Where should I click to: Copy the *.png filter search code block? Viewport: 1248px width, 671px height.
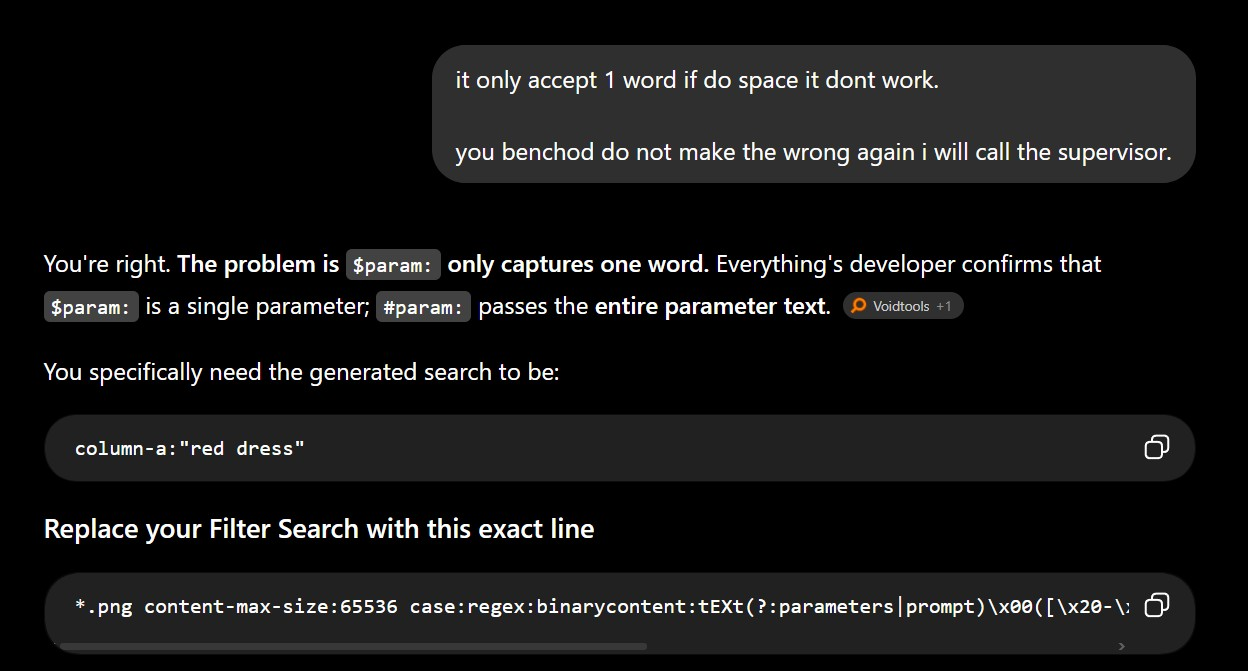click(1156, 605)
